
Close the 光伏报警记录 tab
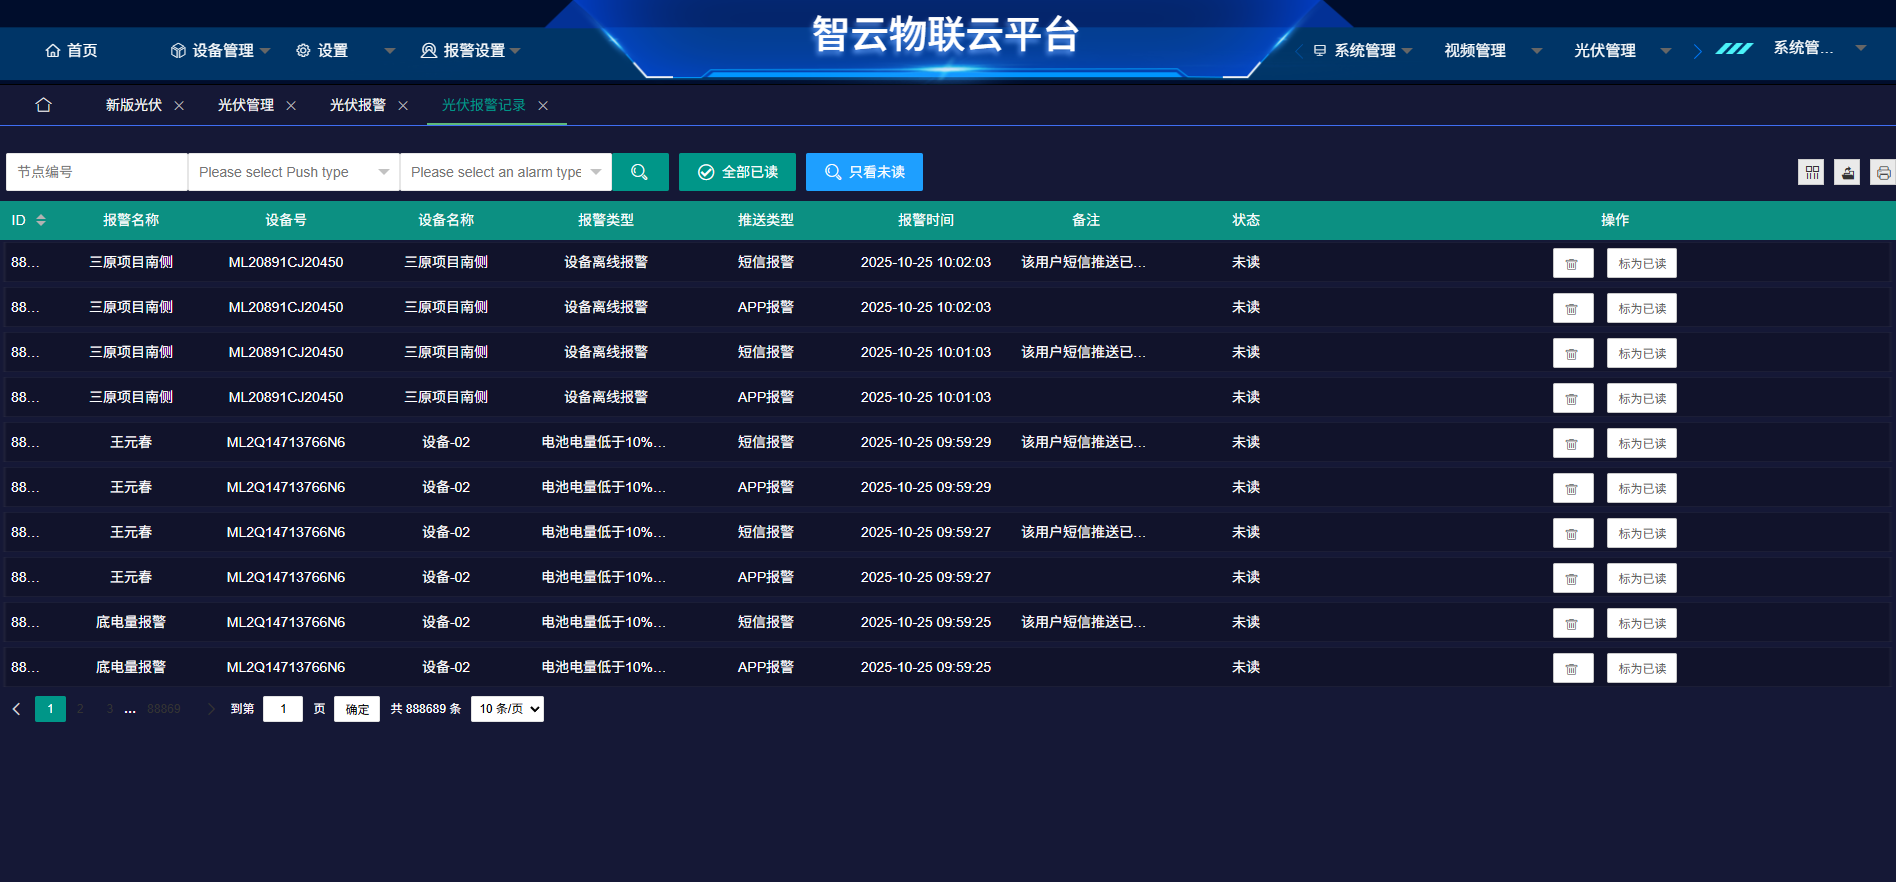(543, 105)
